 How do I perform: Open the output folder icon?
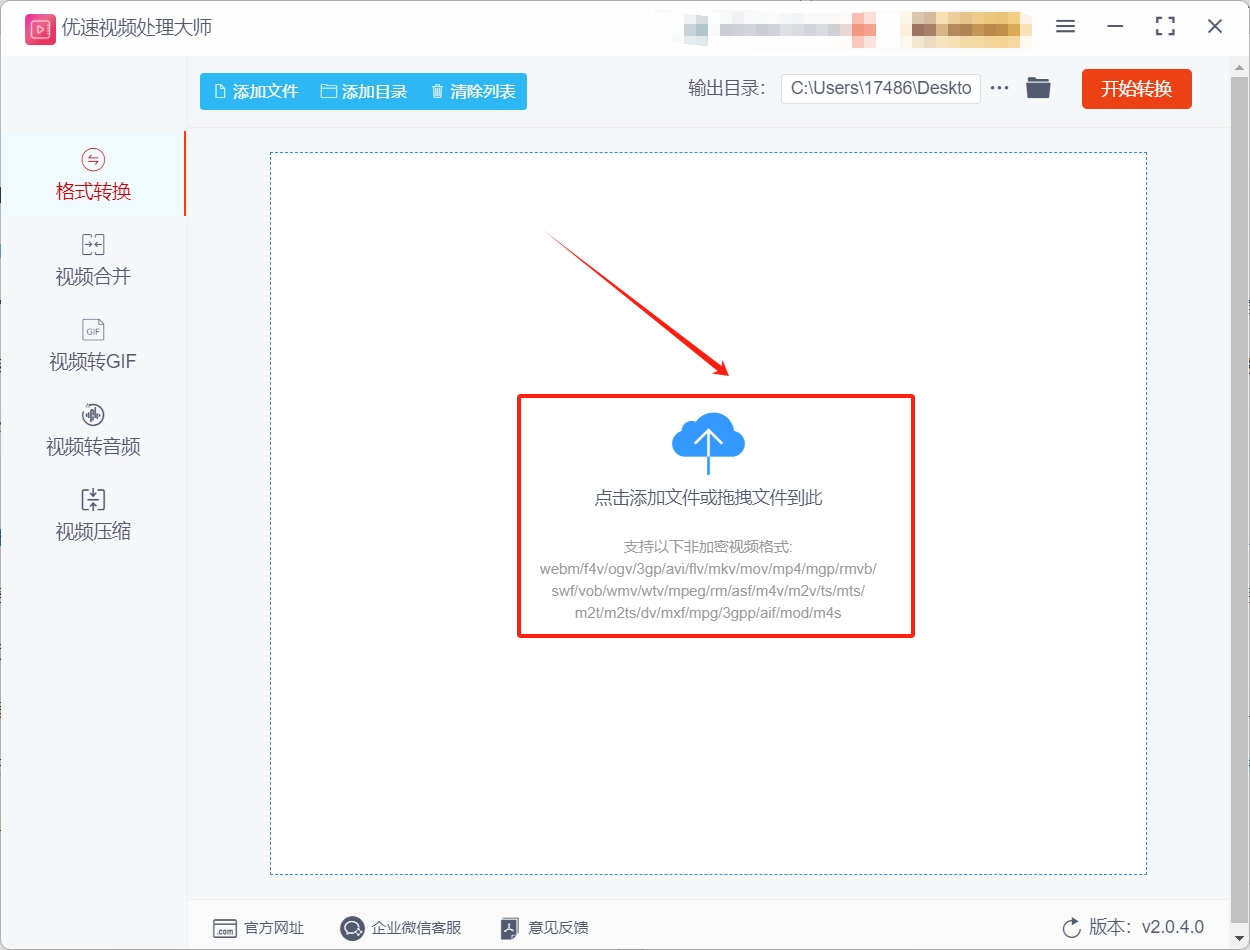(1038, 88)
